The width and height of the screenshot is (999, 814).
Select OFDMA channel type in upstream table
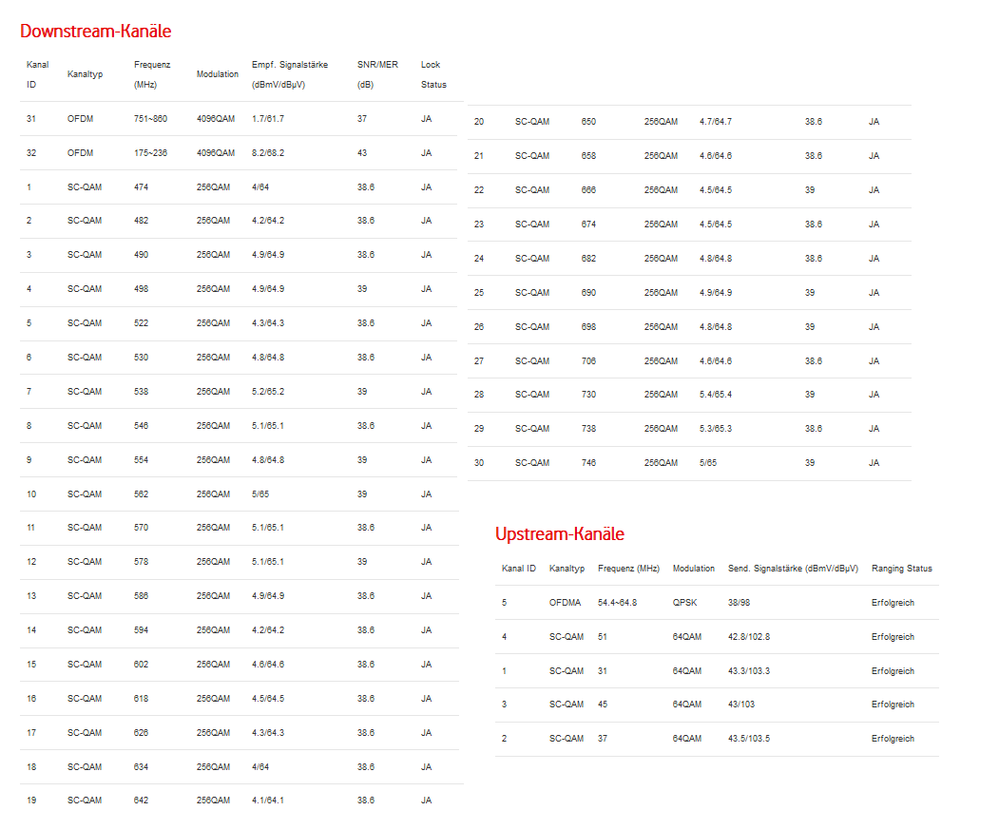[565, 603]
